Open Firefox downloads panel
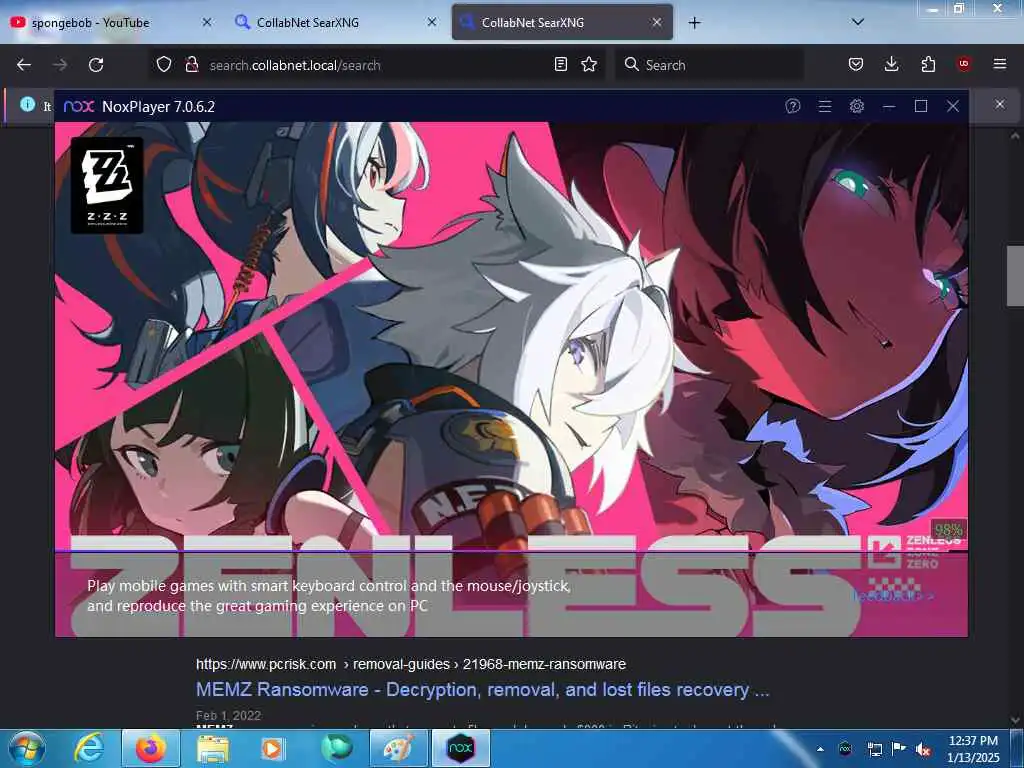This screenshot has height=768, width=1024. [891, 64]
